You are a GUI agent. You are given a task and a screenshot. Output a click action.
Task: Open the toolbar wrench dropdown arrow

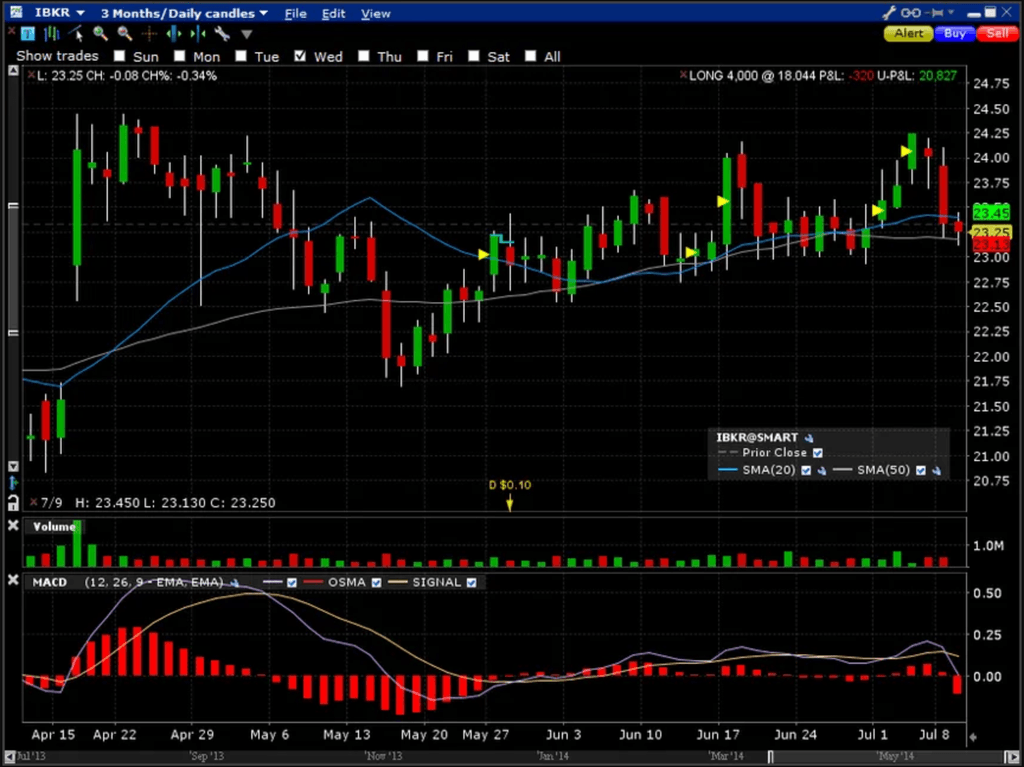coord(245,33)
